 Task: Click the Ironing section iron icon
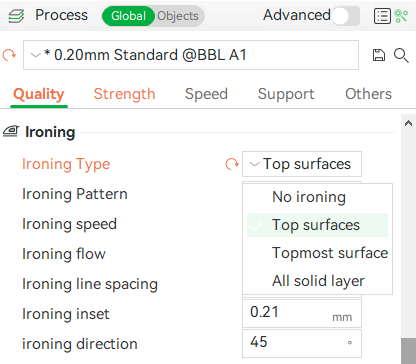pyautogui.click(x=11, y=131)
